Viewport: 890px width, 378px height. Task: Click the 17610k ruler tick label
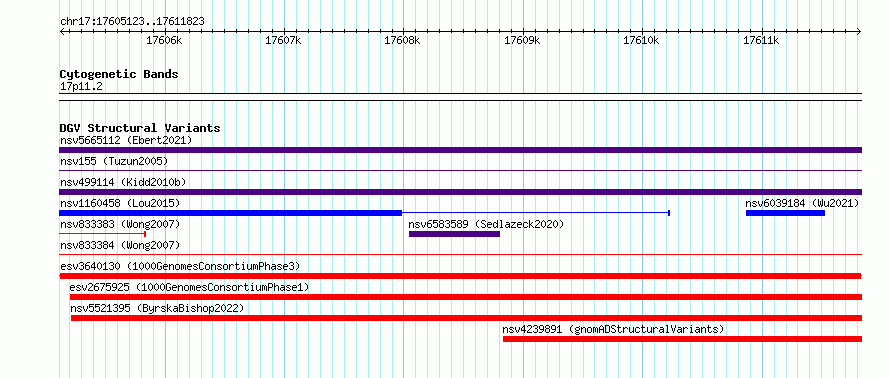pyautogui.click(x=642, y=41)
